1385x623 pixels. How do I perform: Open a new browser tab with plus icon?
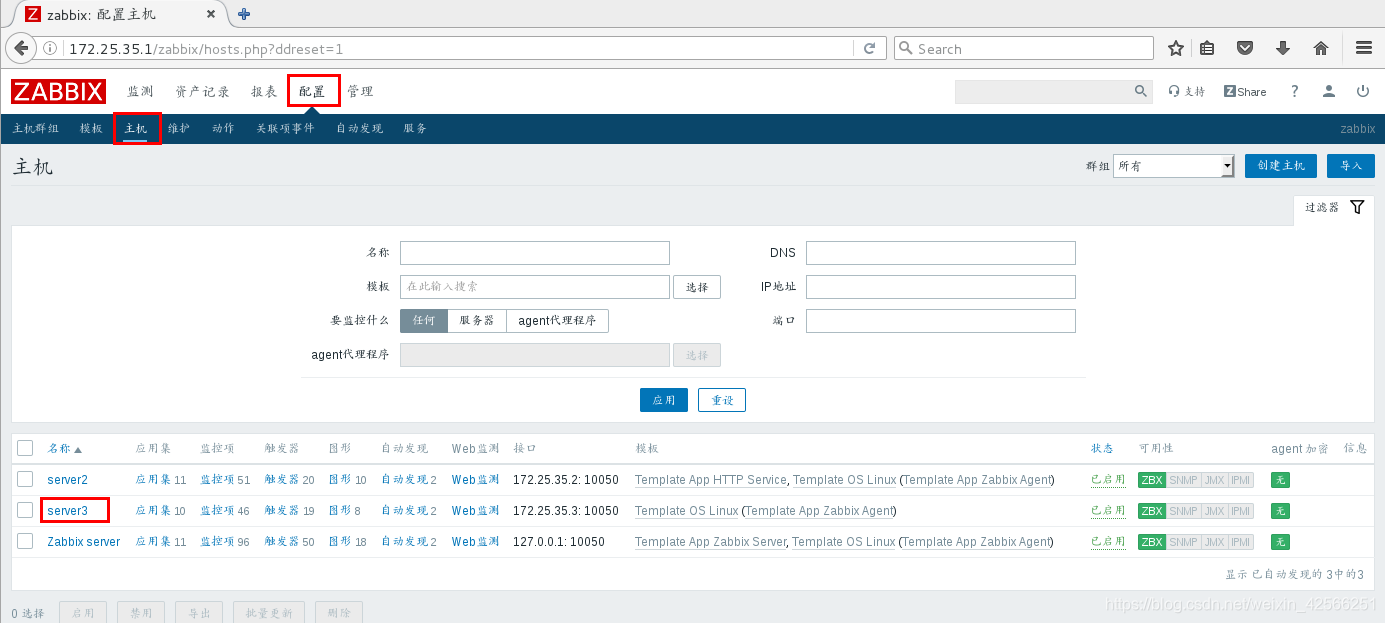pos(244,14)
